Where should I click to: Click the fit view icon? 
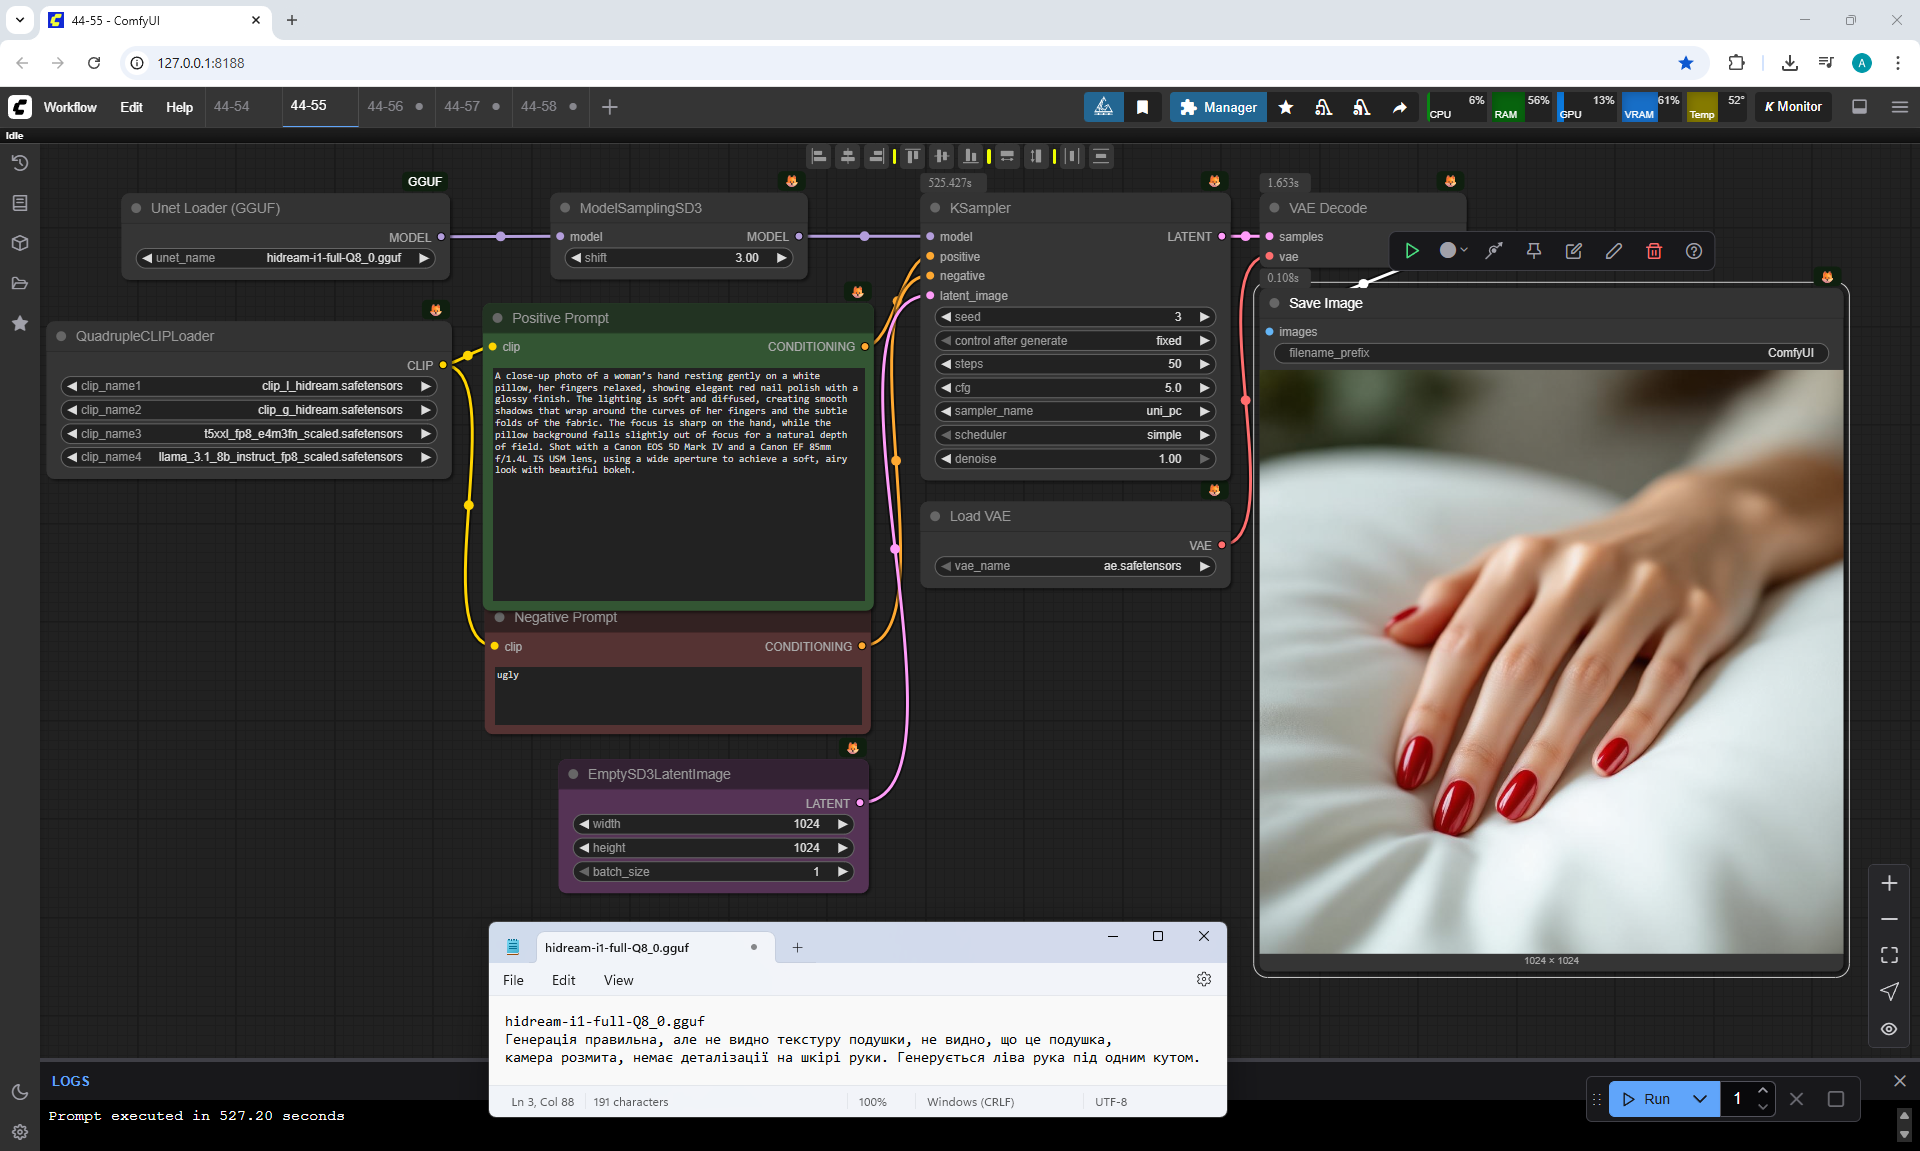(1888, 955)
